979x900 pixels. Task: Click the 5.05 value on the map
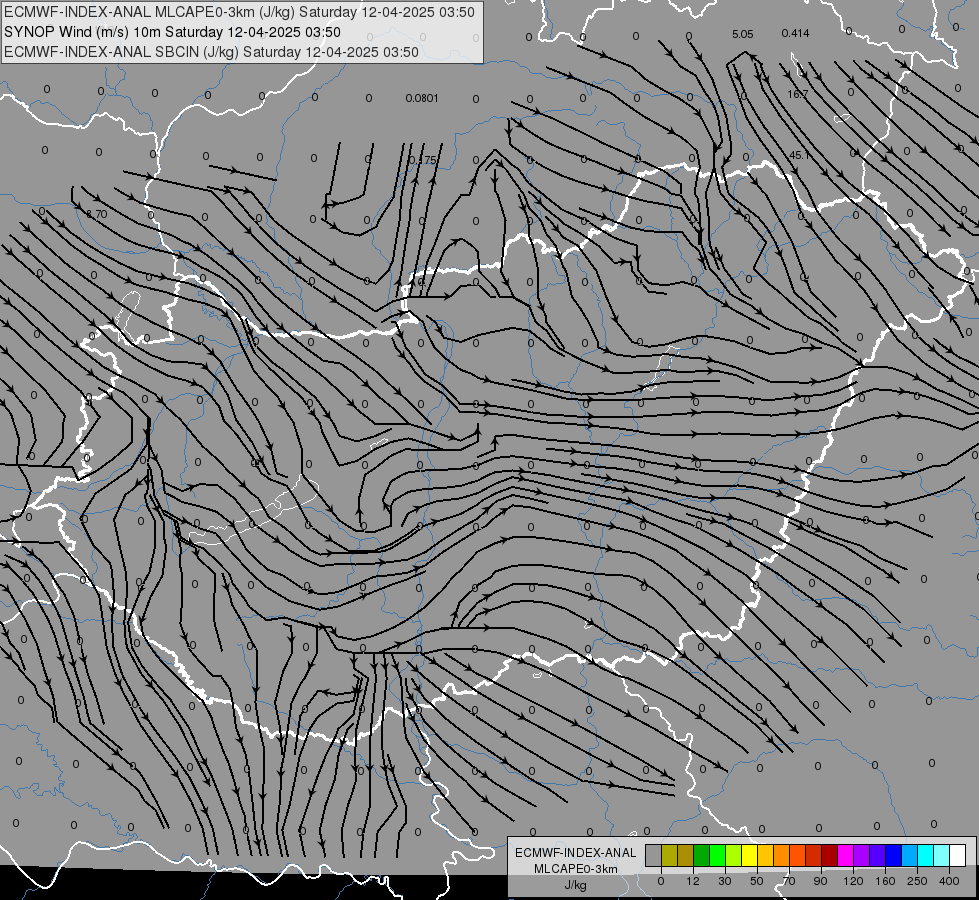(742, 34)
